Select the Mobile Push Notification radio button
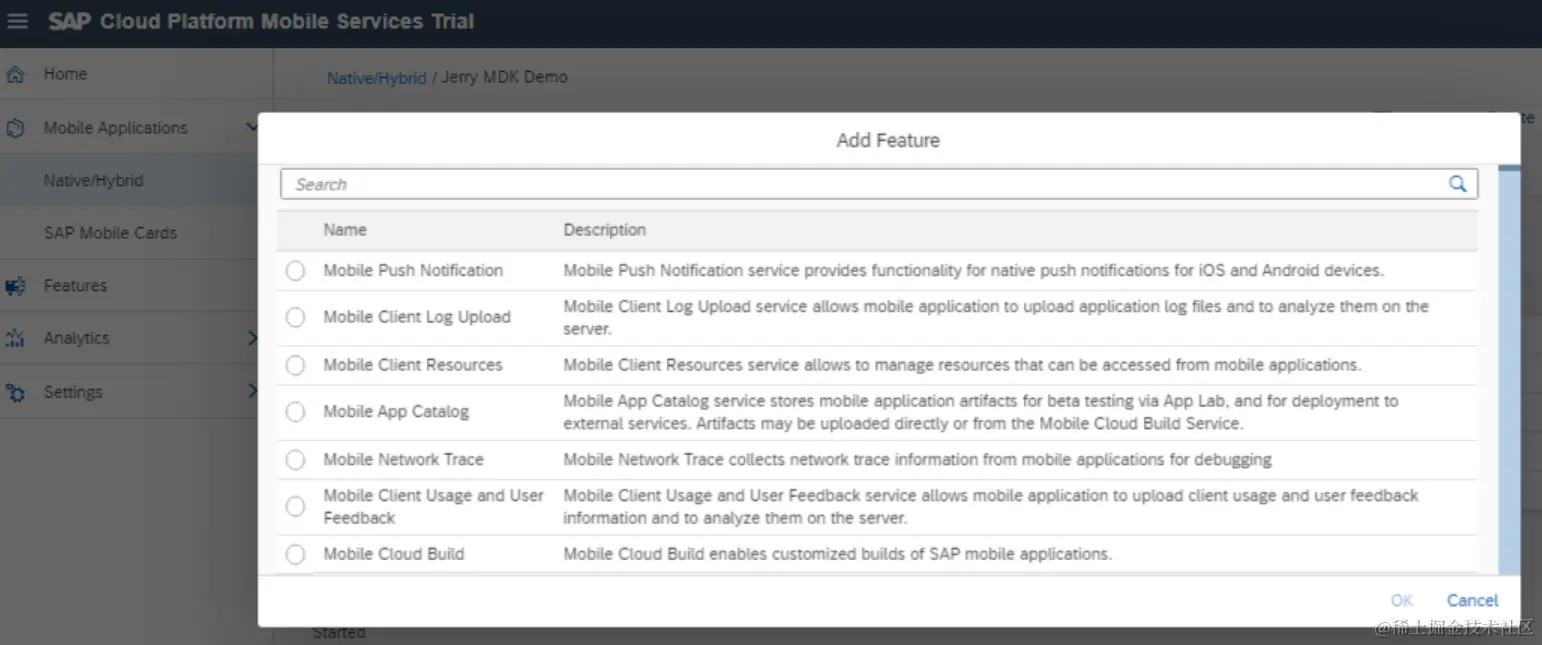Image resolution: width=1542 pixels, height=645 pixels. tap(295, 271)
